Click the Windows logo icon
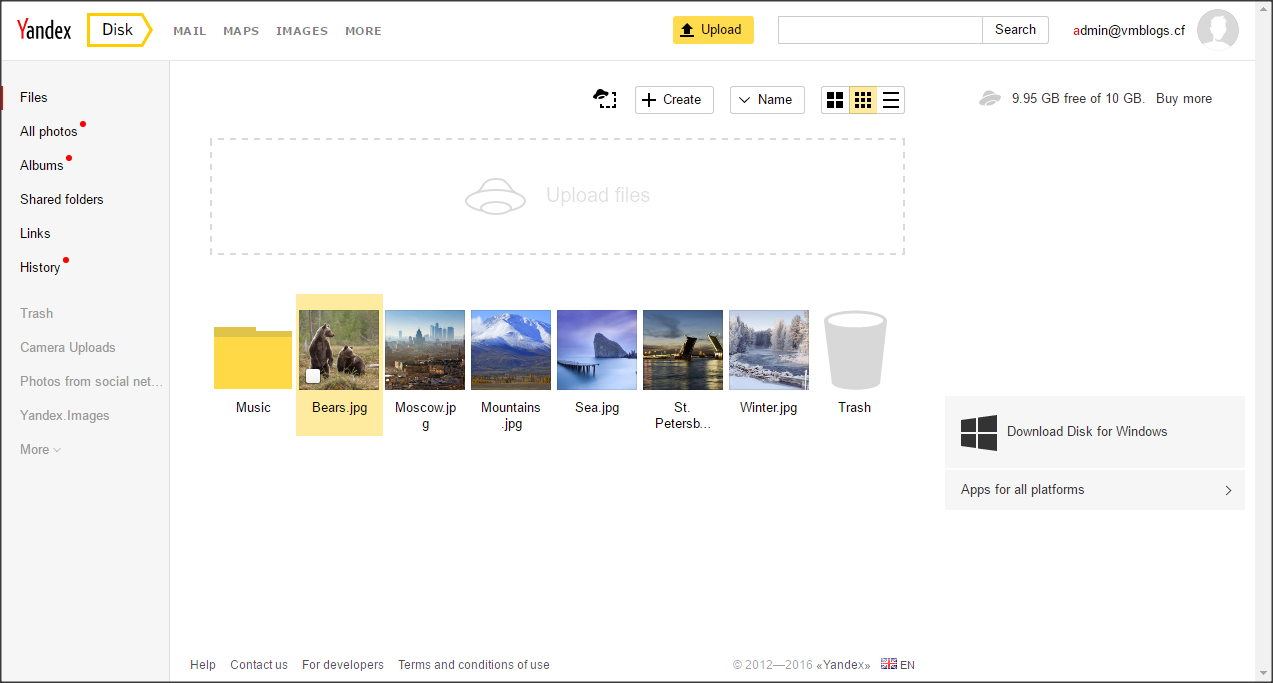The height and width of the screenshot is (683, 1273). click(978, 432)
